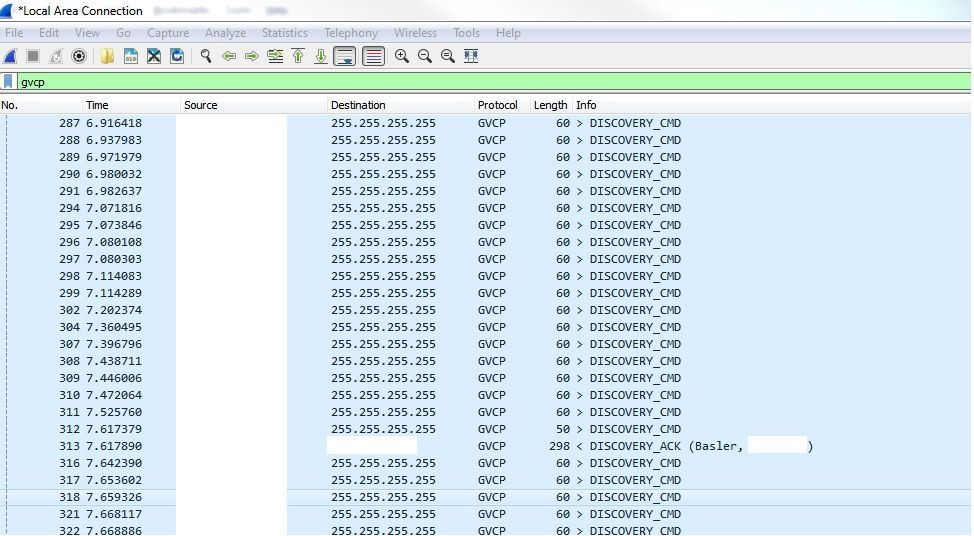Click GVCP protocol cell of packet 308

pyautogui.click(x=491, y=361)
